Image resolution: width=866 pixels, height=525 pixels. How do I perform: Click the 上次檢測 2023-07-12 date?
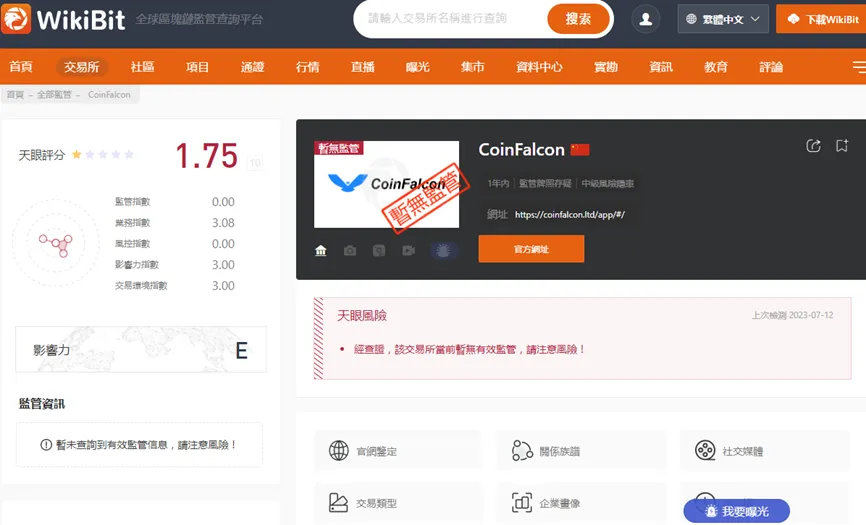793,315
